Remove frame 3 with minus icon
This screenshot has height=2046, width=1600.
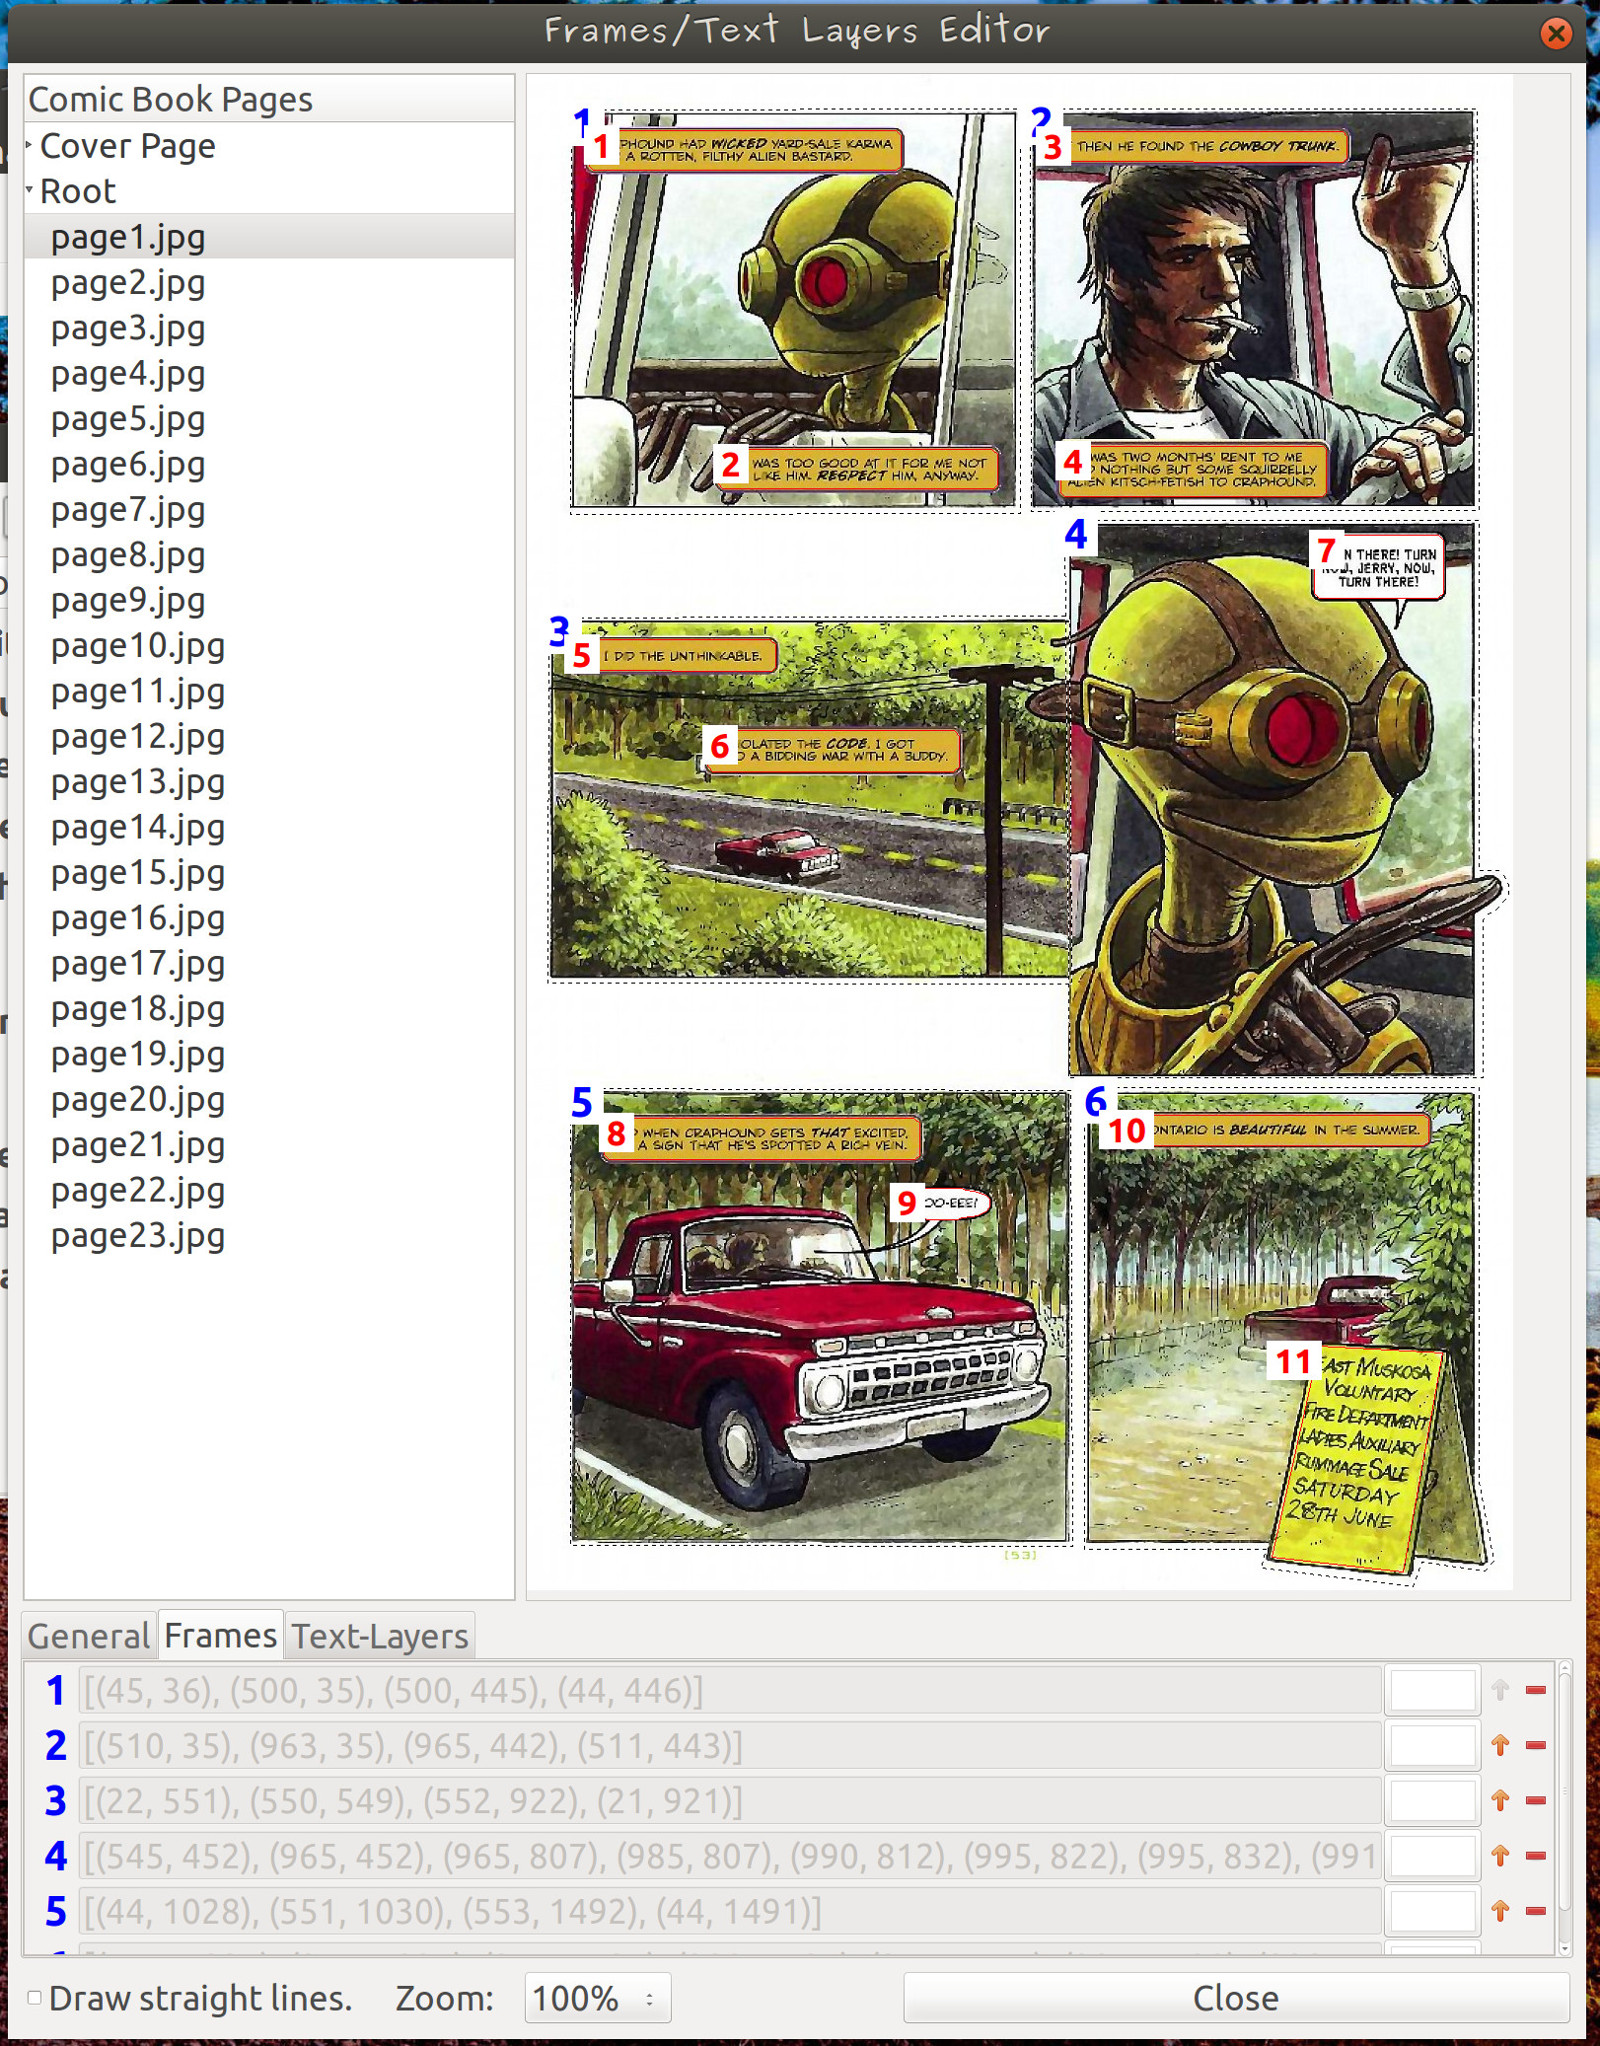click(1536, 1800)
